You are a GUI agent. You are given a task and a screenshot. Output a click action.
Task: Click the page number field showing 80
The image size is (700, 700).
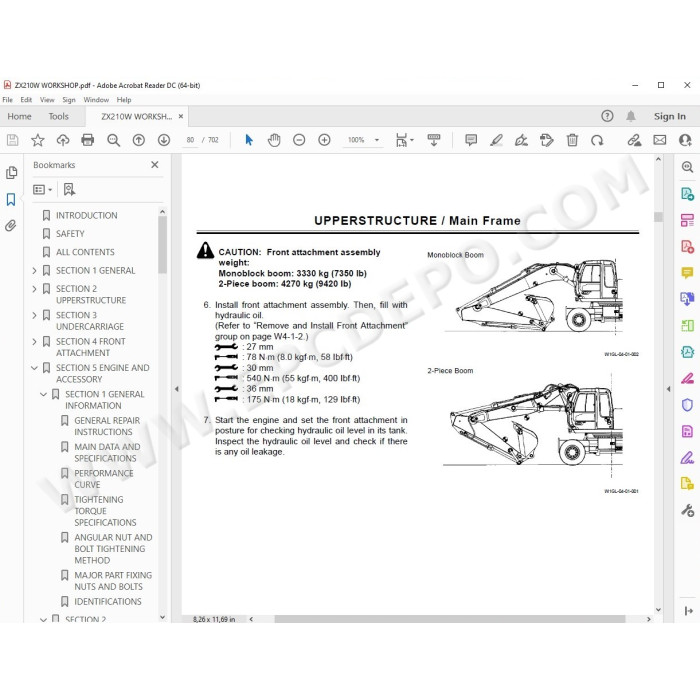pos(190,140)
